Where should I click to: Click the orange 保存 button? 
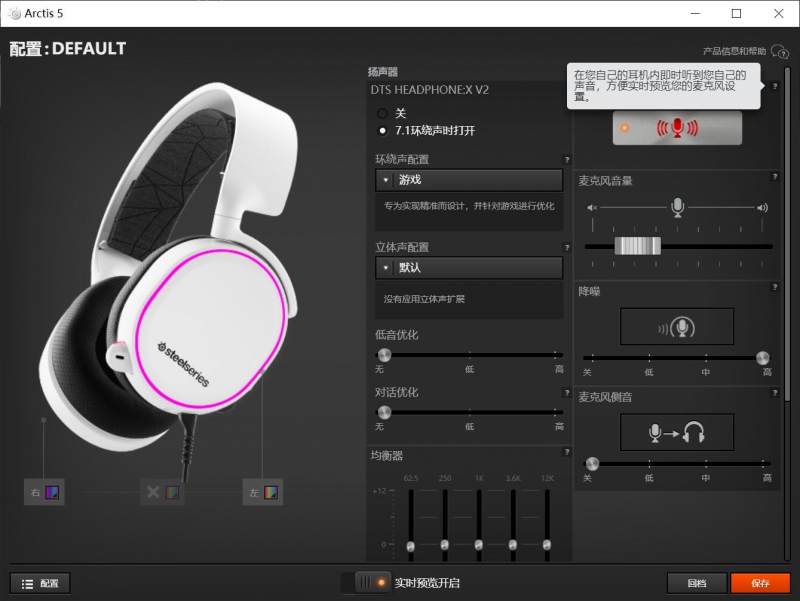coord(760,583)
